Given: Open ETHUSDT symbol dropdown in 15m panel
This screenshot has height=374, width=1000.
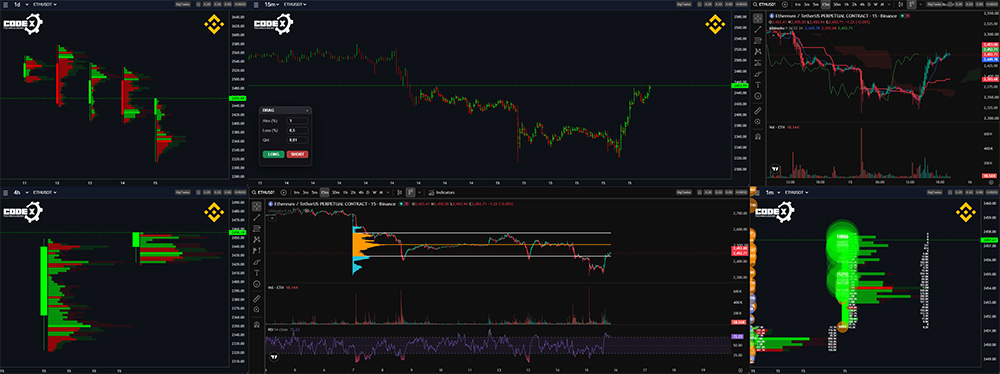Looking at the screenshot, I should click(x=295, y=4).
